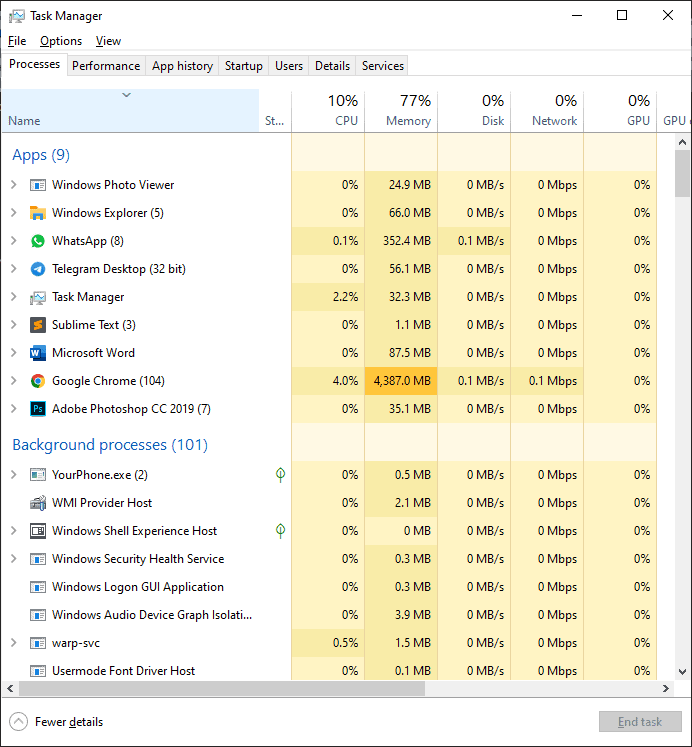Click the Microsoft Word icon
Viewport: 692px width, 747px height.
point(38,353)
